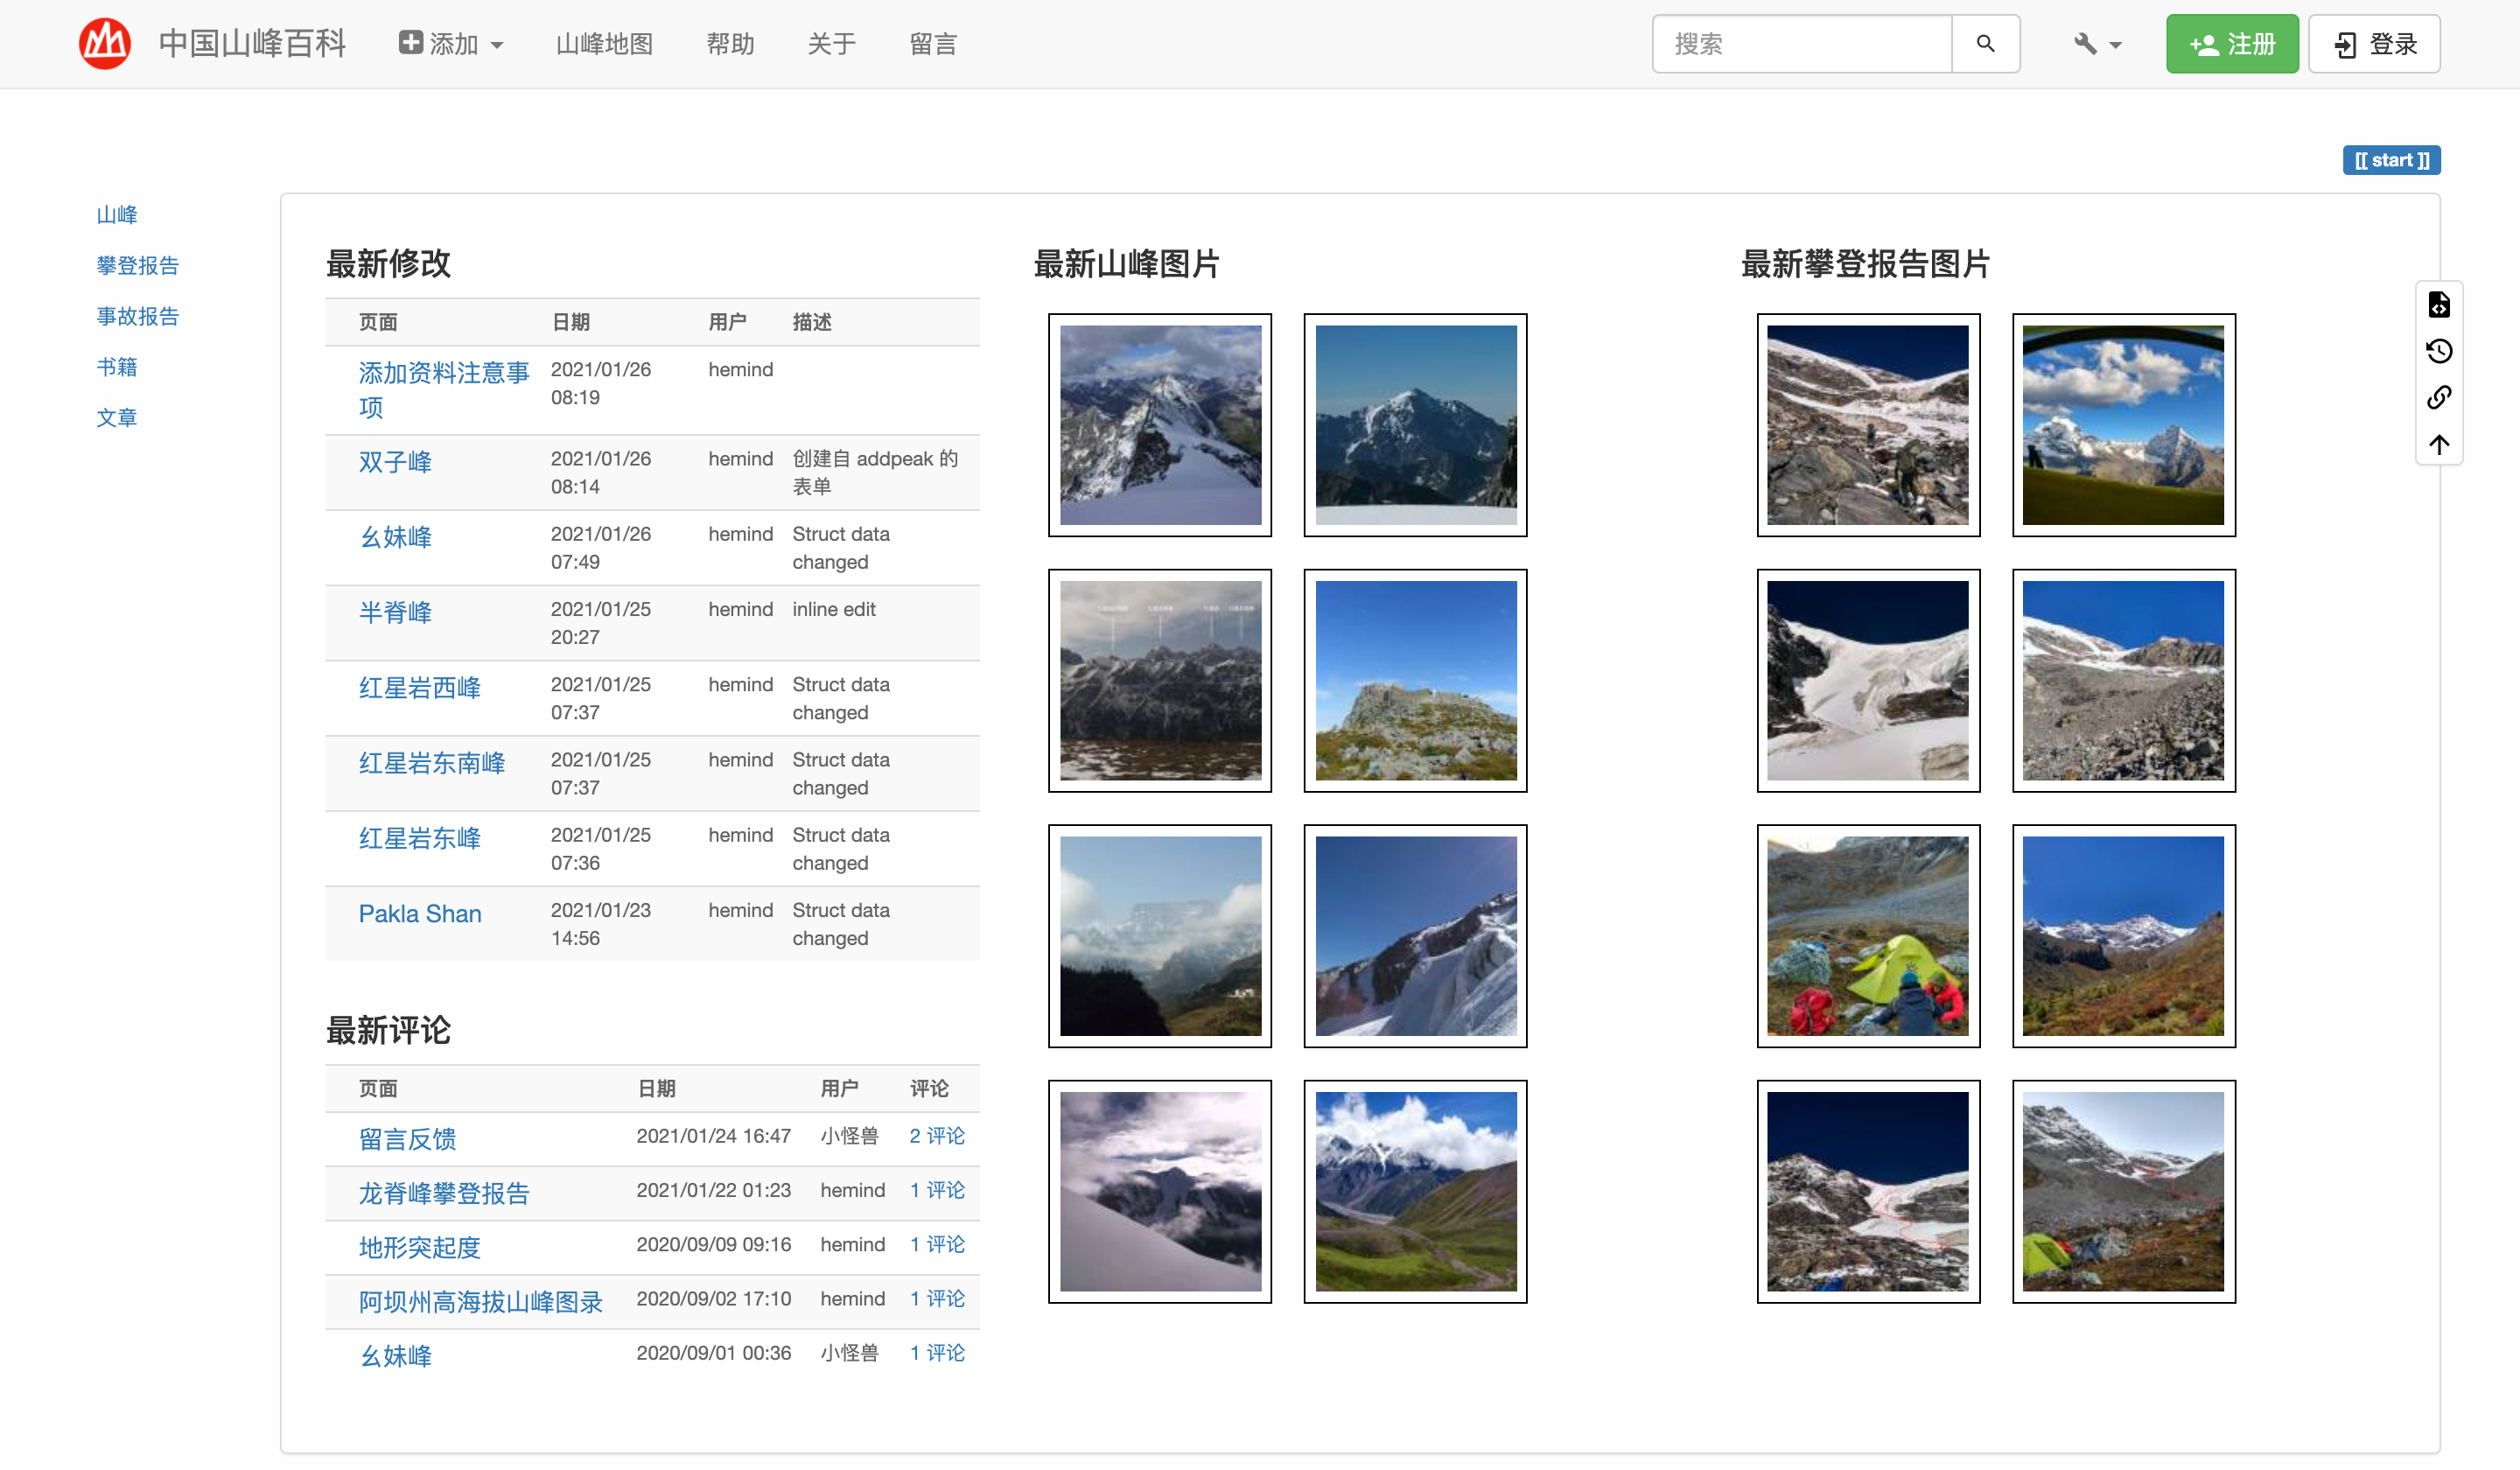Click the backlinks chain icon
2520x1470 pixels.
point(2439,398)
